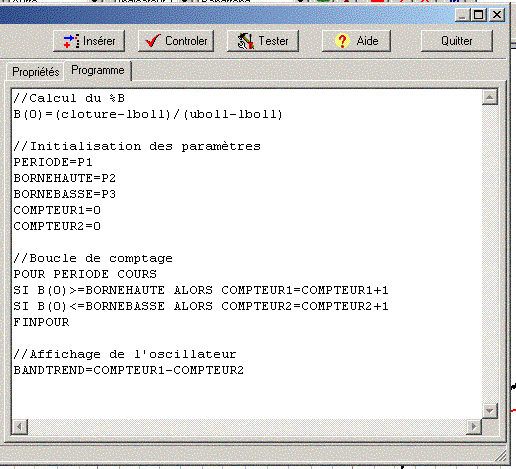Switch to the Propriétés tab
This screenshot has height=469, width=516.
[35, 72]
